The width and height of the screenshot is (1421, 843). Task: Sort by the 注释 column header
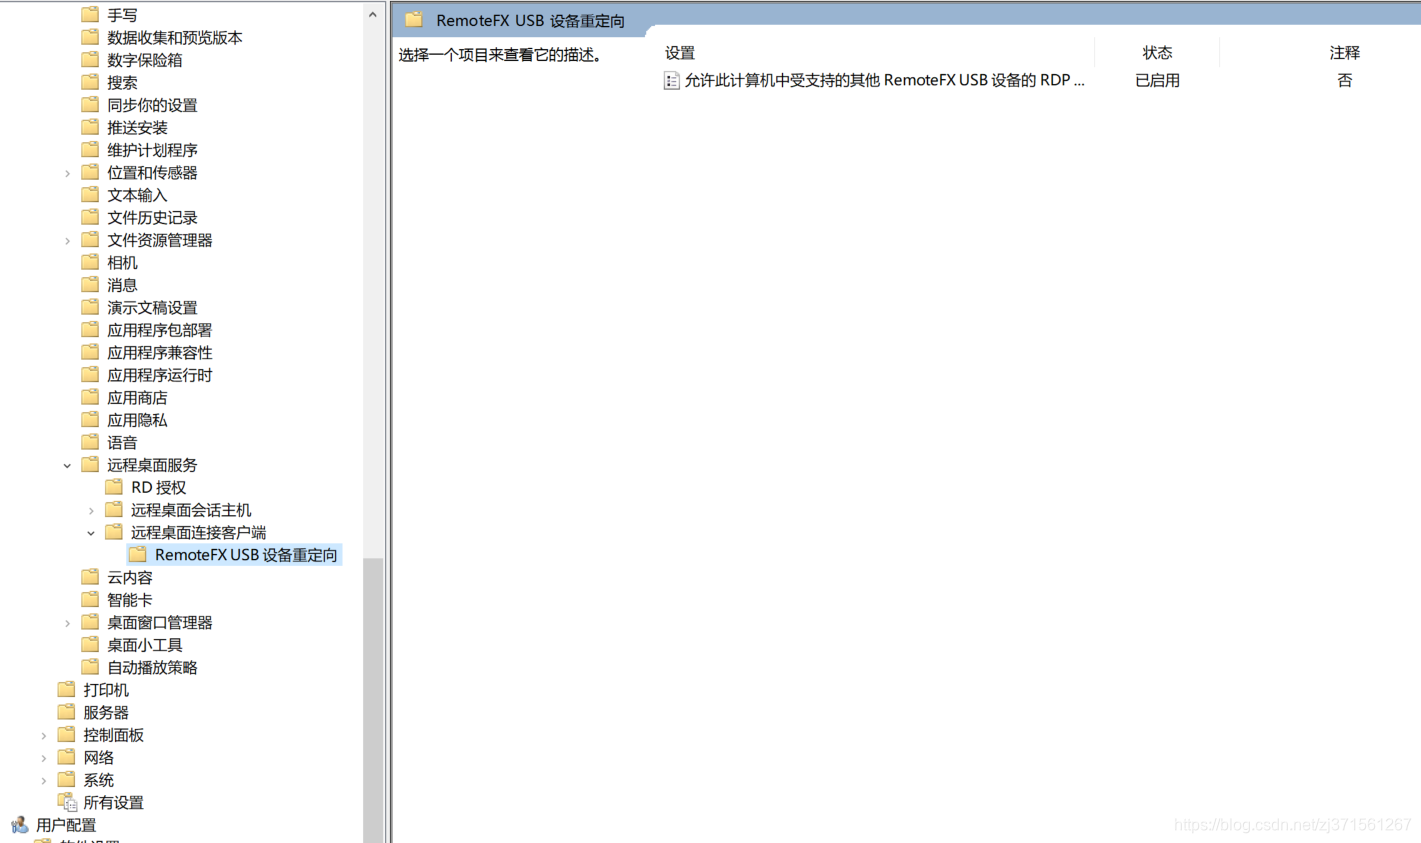(x=1344, y=53)
